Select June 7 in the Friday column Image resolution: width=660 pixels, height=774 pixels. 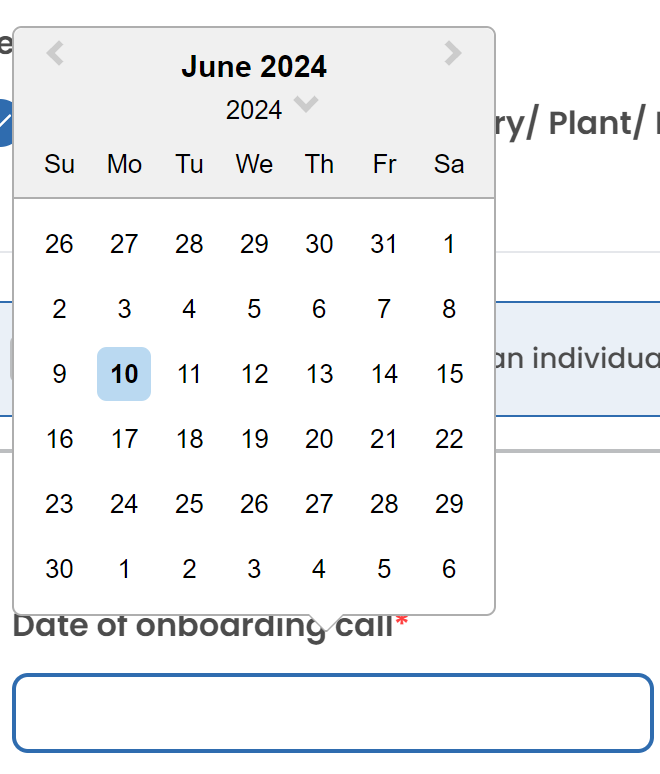click(x=384, y=309)
